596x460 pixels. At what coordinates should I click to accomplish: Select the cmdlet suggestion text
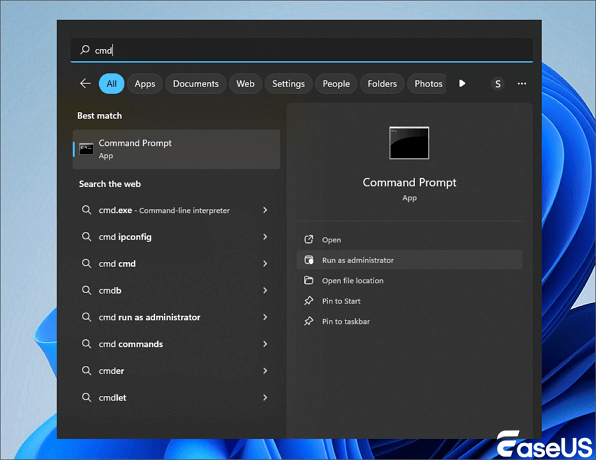[112, 398]
